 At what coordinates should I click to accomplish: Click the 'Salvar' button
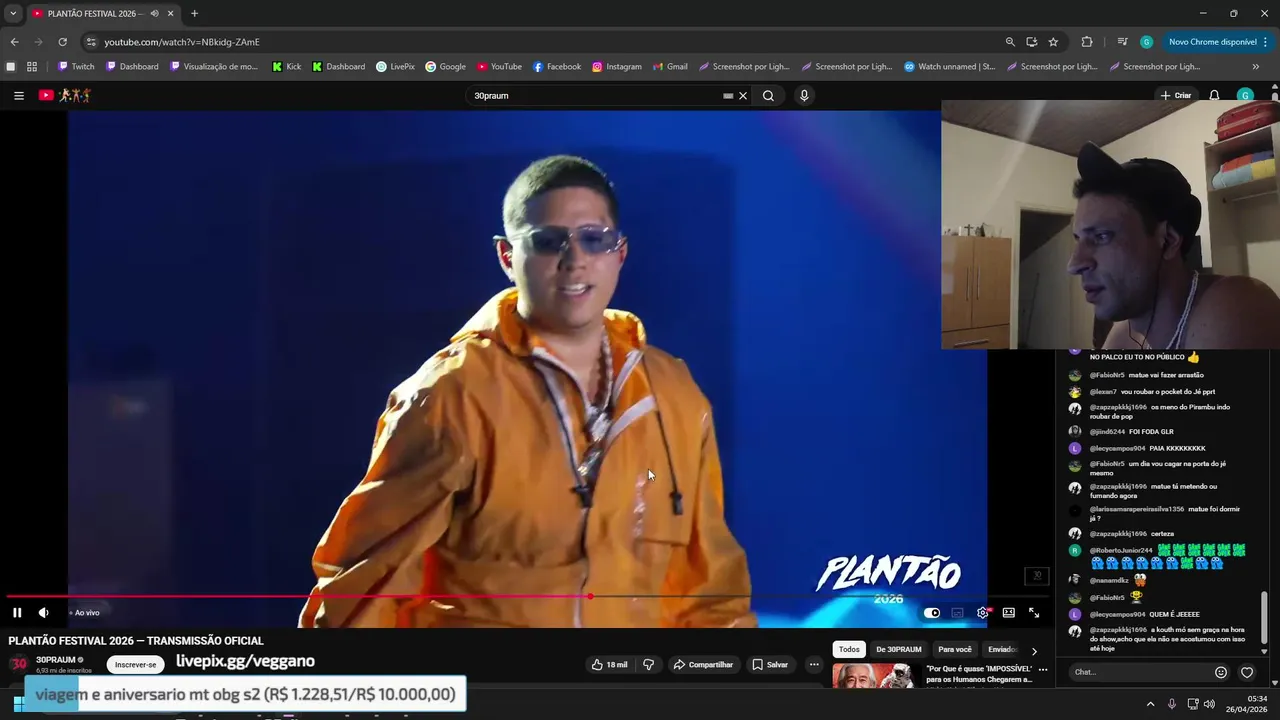click(x=770, y=665)
